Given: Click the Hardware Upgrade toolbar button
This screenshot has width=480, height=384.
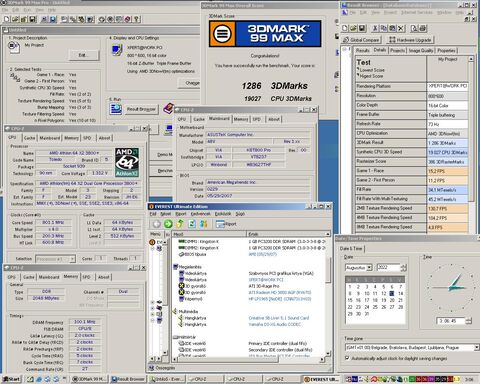Looking at the screenshot, I should coord(410,40).
